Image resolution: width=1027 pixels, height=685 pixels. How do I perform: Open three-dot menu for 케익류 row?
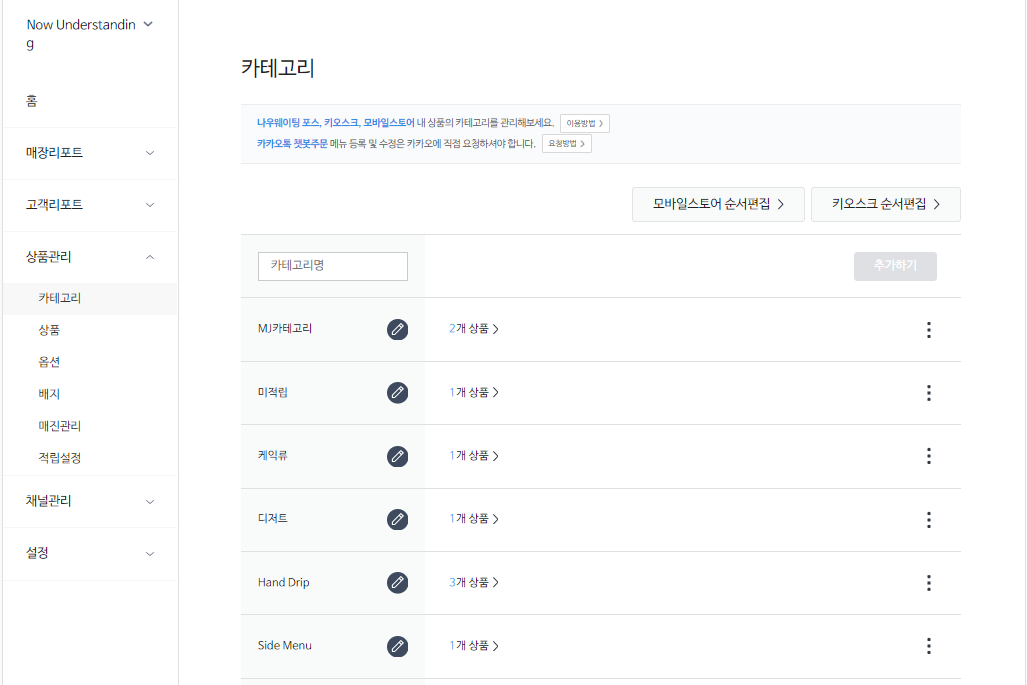(x=928, y=456)
